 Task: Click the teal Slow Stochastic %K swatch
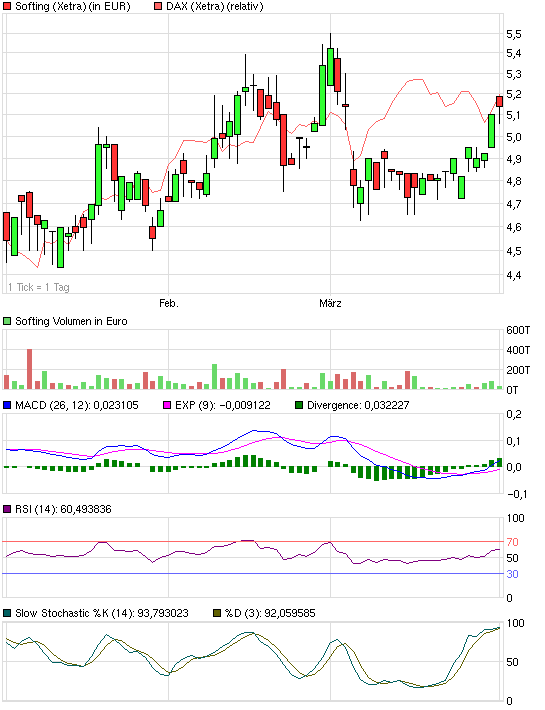(x=7, y=614)
